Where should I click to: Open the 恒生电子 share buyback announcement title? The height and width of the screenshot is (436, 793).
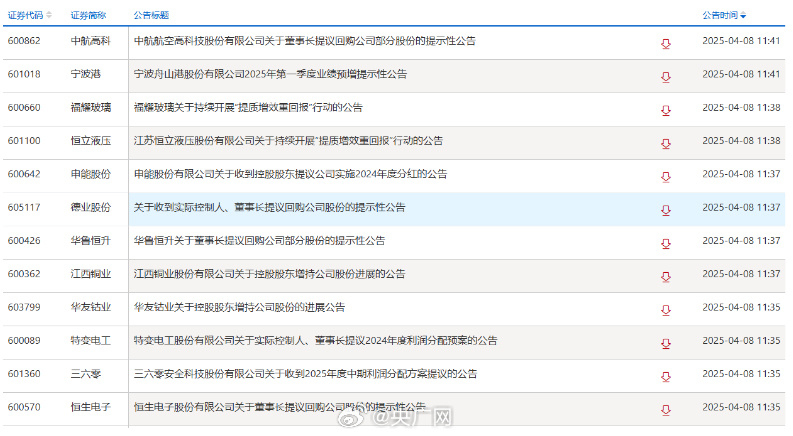(x=279, y=407)
